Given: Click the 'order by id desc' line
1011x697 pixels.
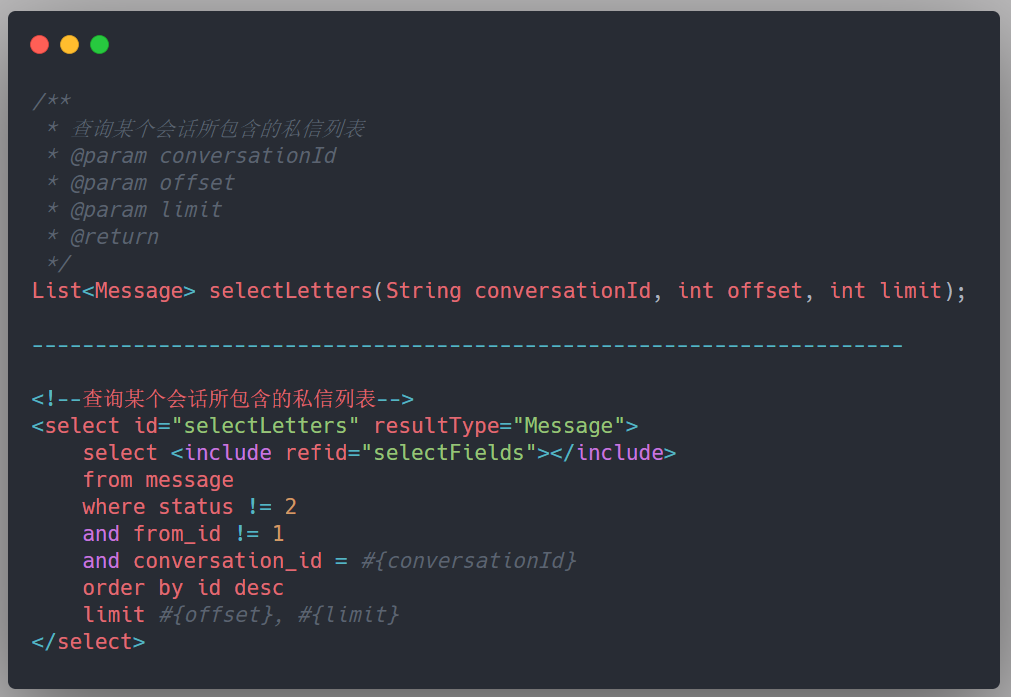Looking at the screenshot, I should (x=183, y=588).
